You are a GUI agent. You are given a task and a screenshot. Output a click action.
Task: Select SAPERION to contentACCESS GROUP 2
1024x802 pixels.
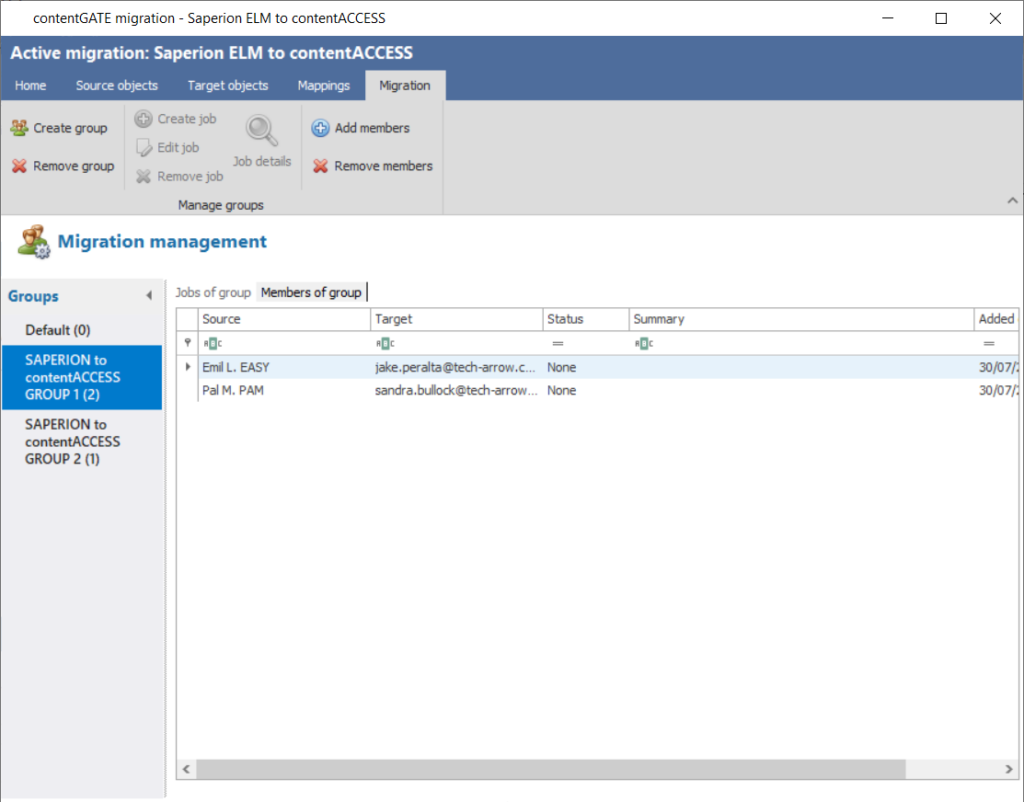[72, 441]
